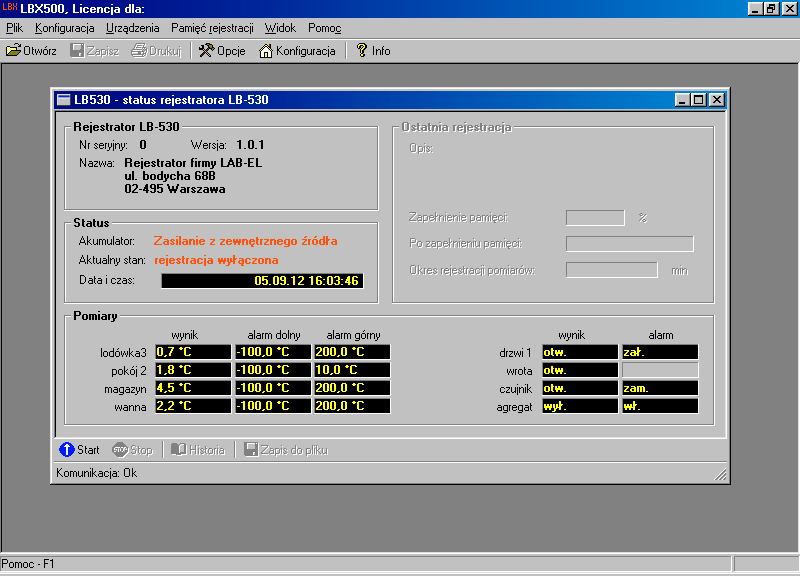Click the Historia book icon

(179, 449)
